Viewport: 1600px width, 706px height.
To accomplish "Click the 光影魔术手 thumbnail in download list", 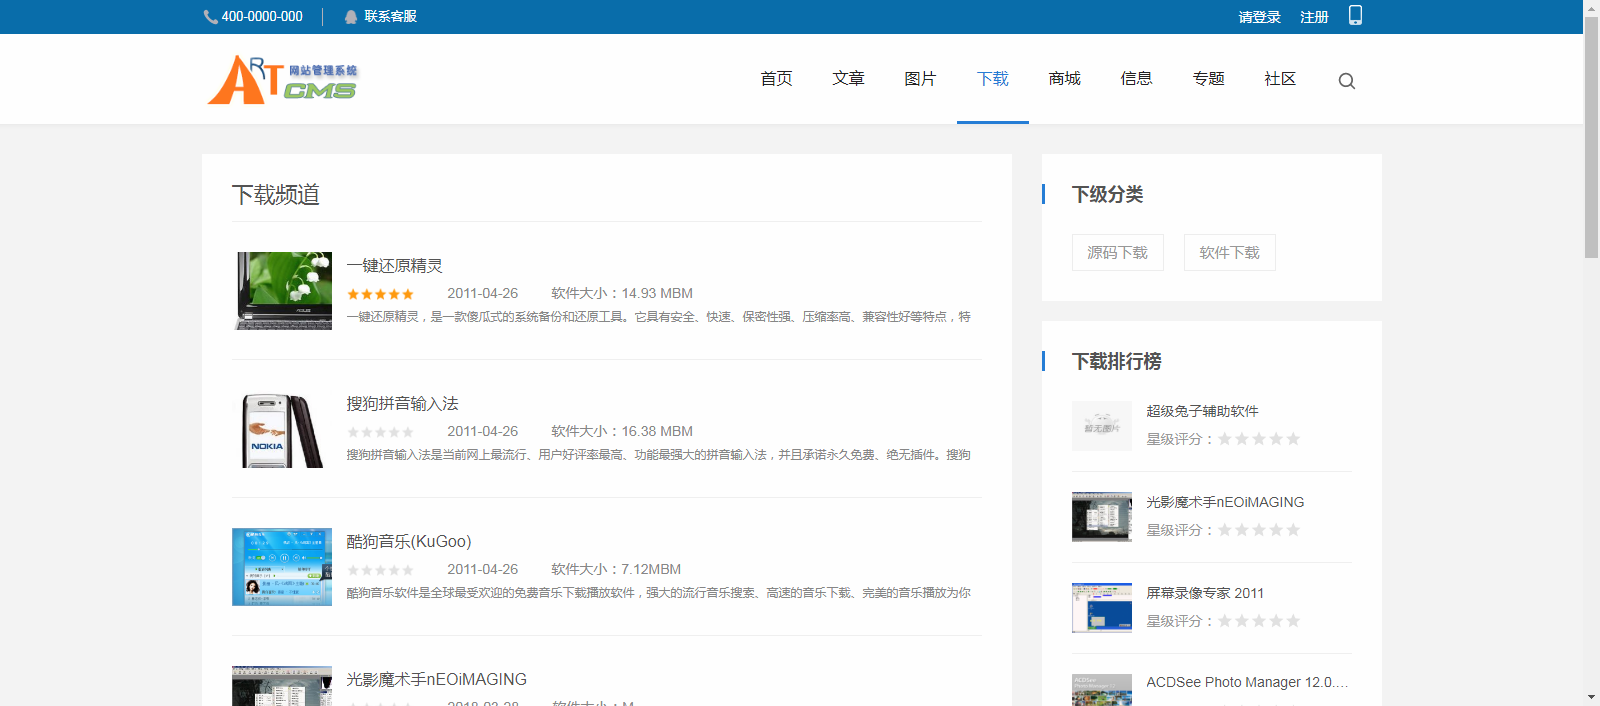I will [283, 686].
